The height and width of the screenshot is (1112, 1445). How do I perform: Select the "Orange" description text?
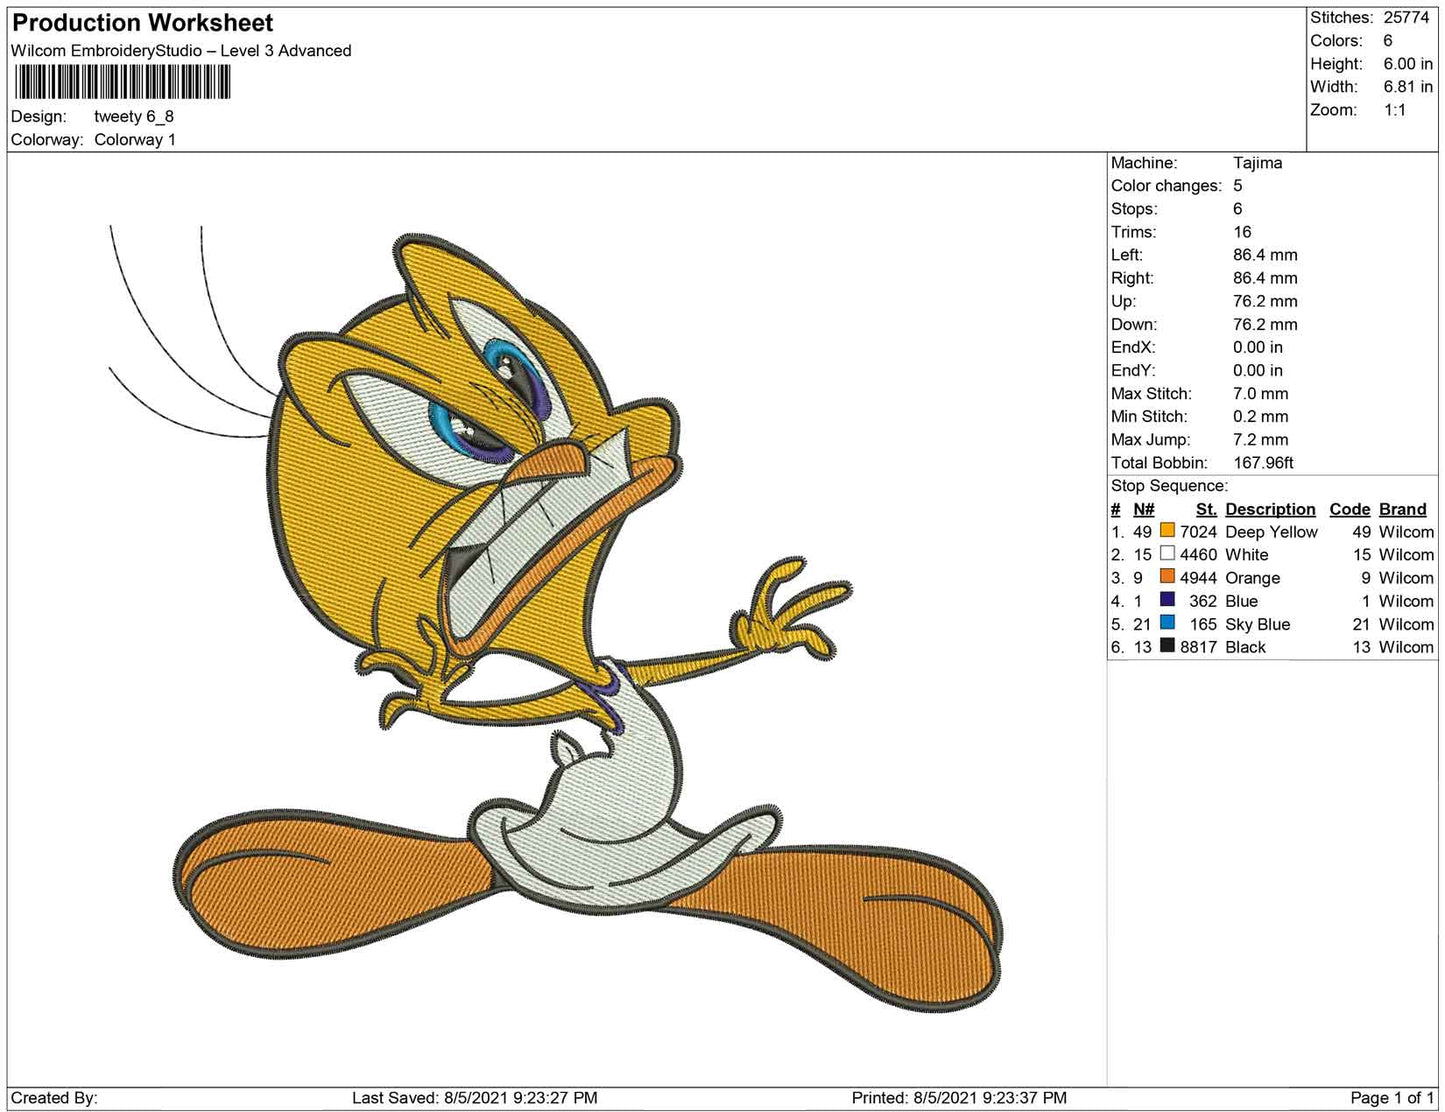[1253, 578]
